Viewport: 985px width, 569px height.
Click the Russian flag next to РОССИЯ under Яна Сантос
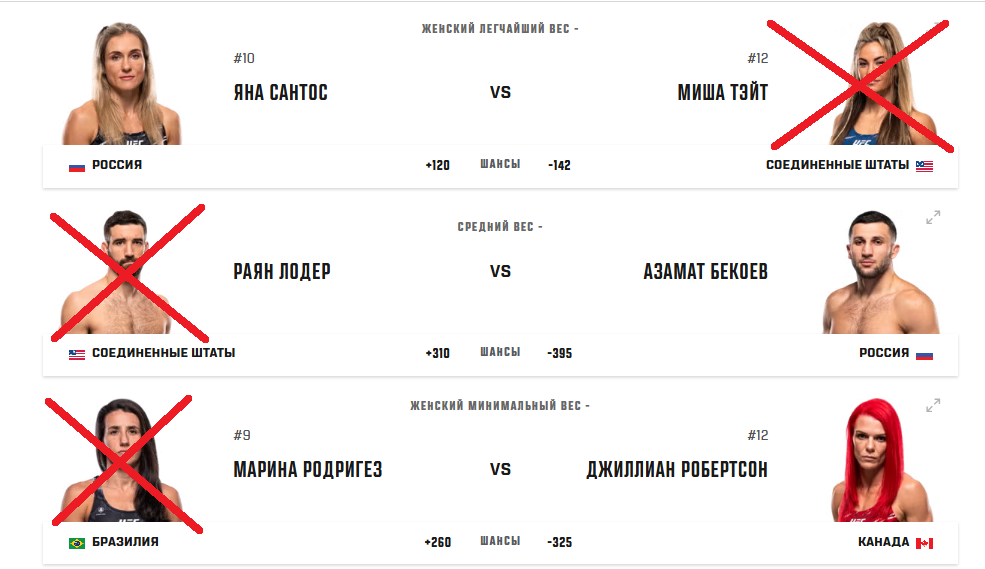coord(77,166)
